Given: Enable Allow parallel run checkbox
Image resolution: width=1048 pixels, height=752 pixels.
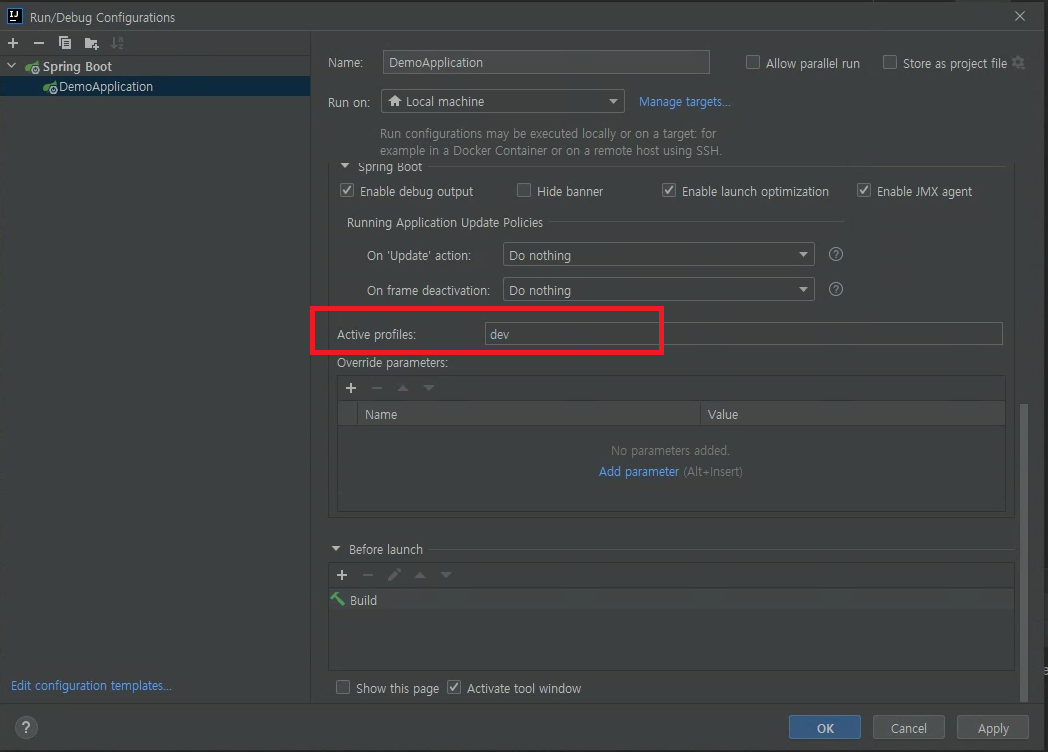Looking at the screenshot, I should [753, 62].
